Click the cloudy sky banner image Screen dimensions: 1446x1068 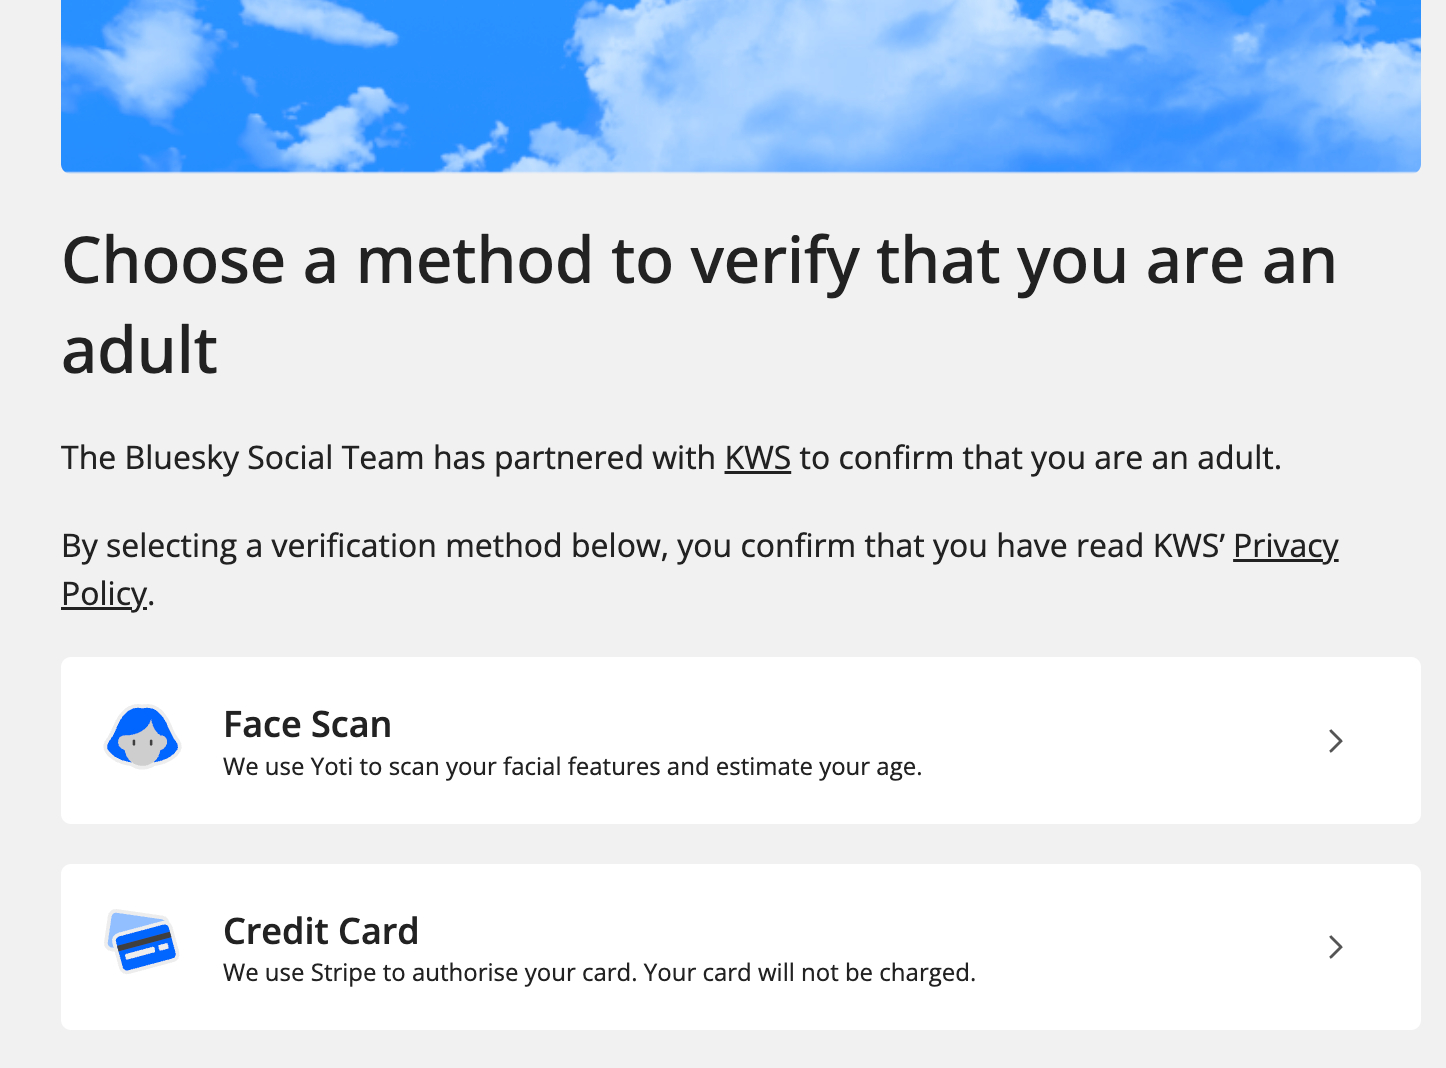pyautogui.click(x=740, y=85)
